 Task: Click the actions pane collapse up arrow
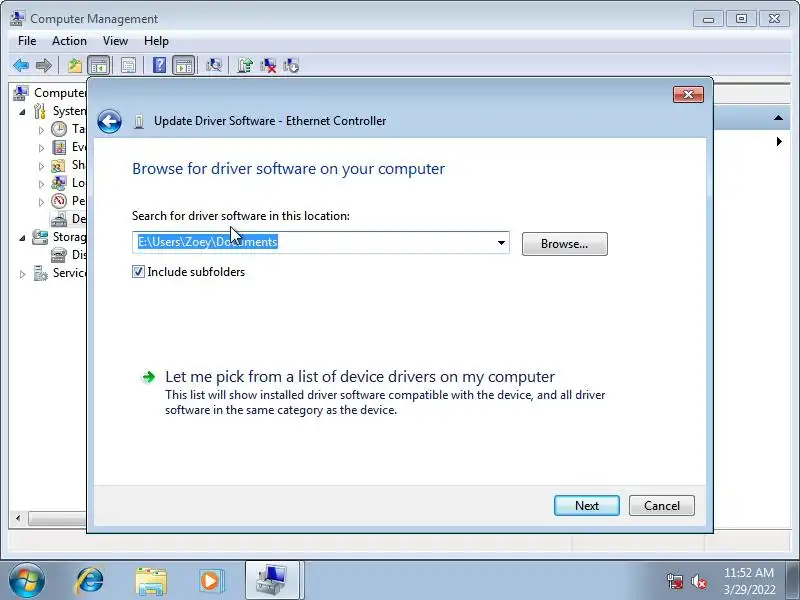[x=778, y=118]
